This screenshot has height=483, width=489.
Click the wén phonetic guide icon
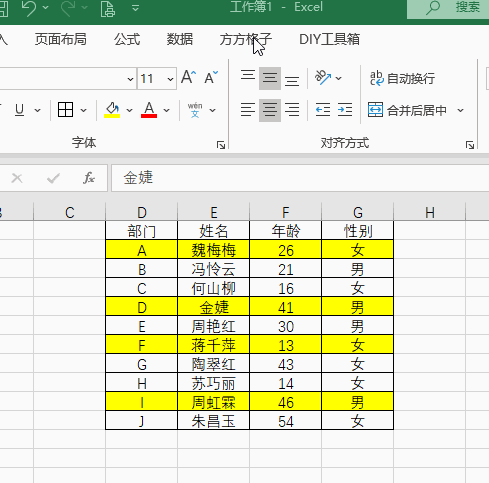(195, 110)
